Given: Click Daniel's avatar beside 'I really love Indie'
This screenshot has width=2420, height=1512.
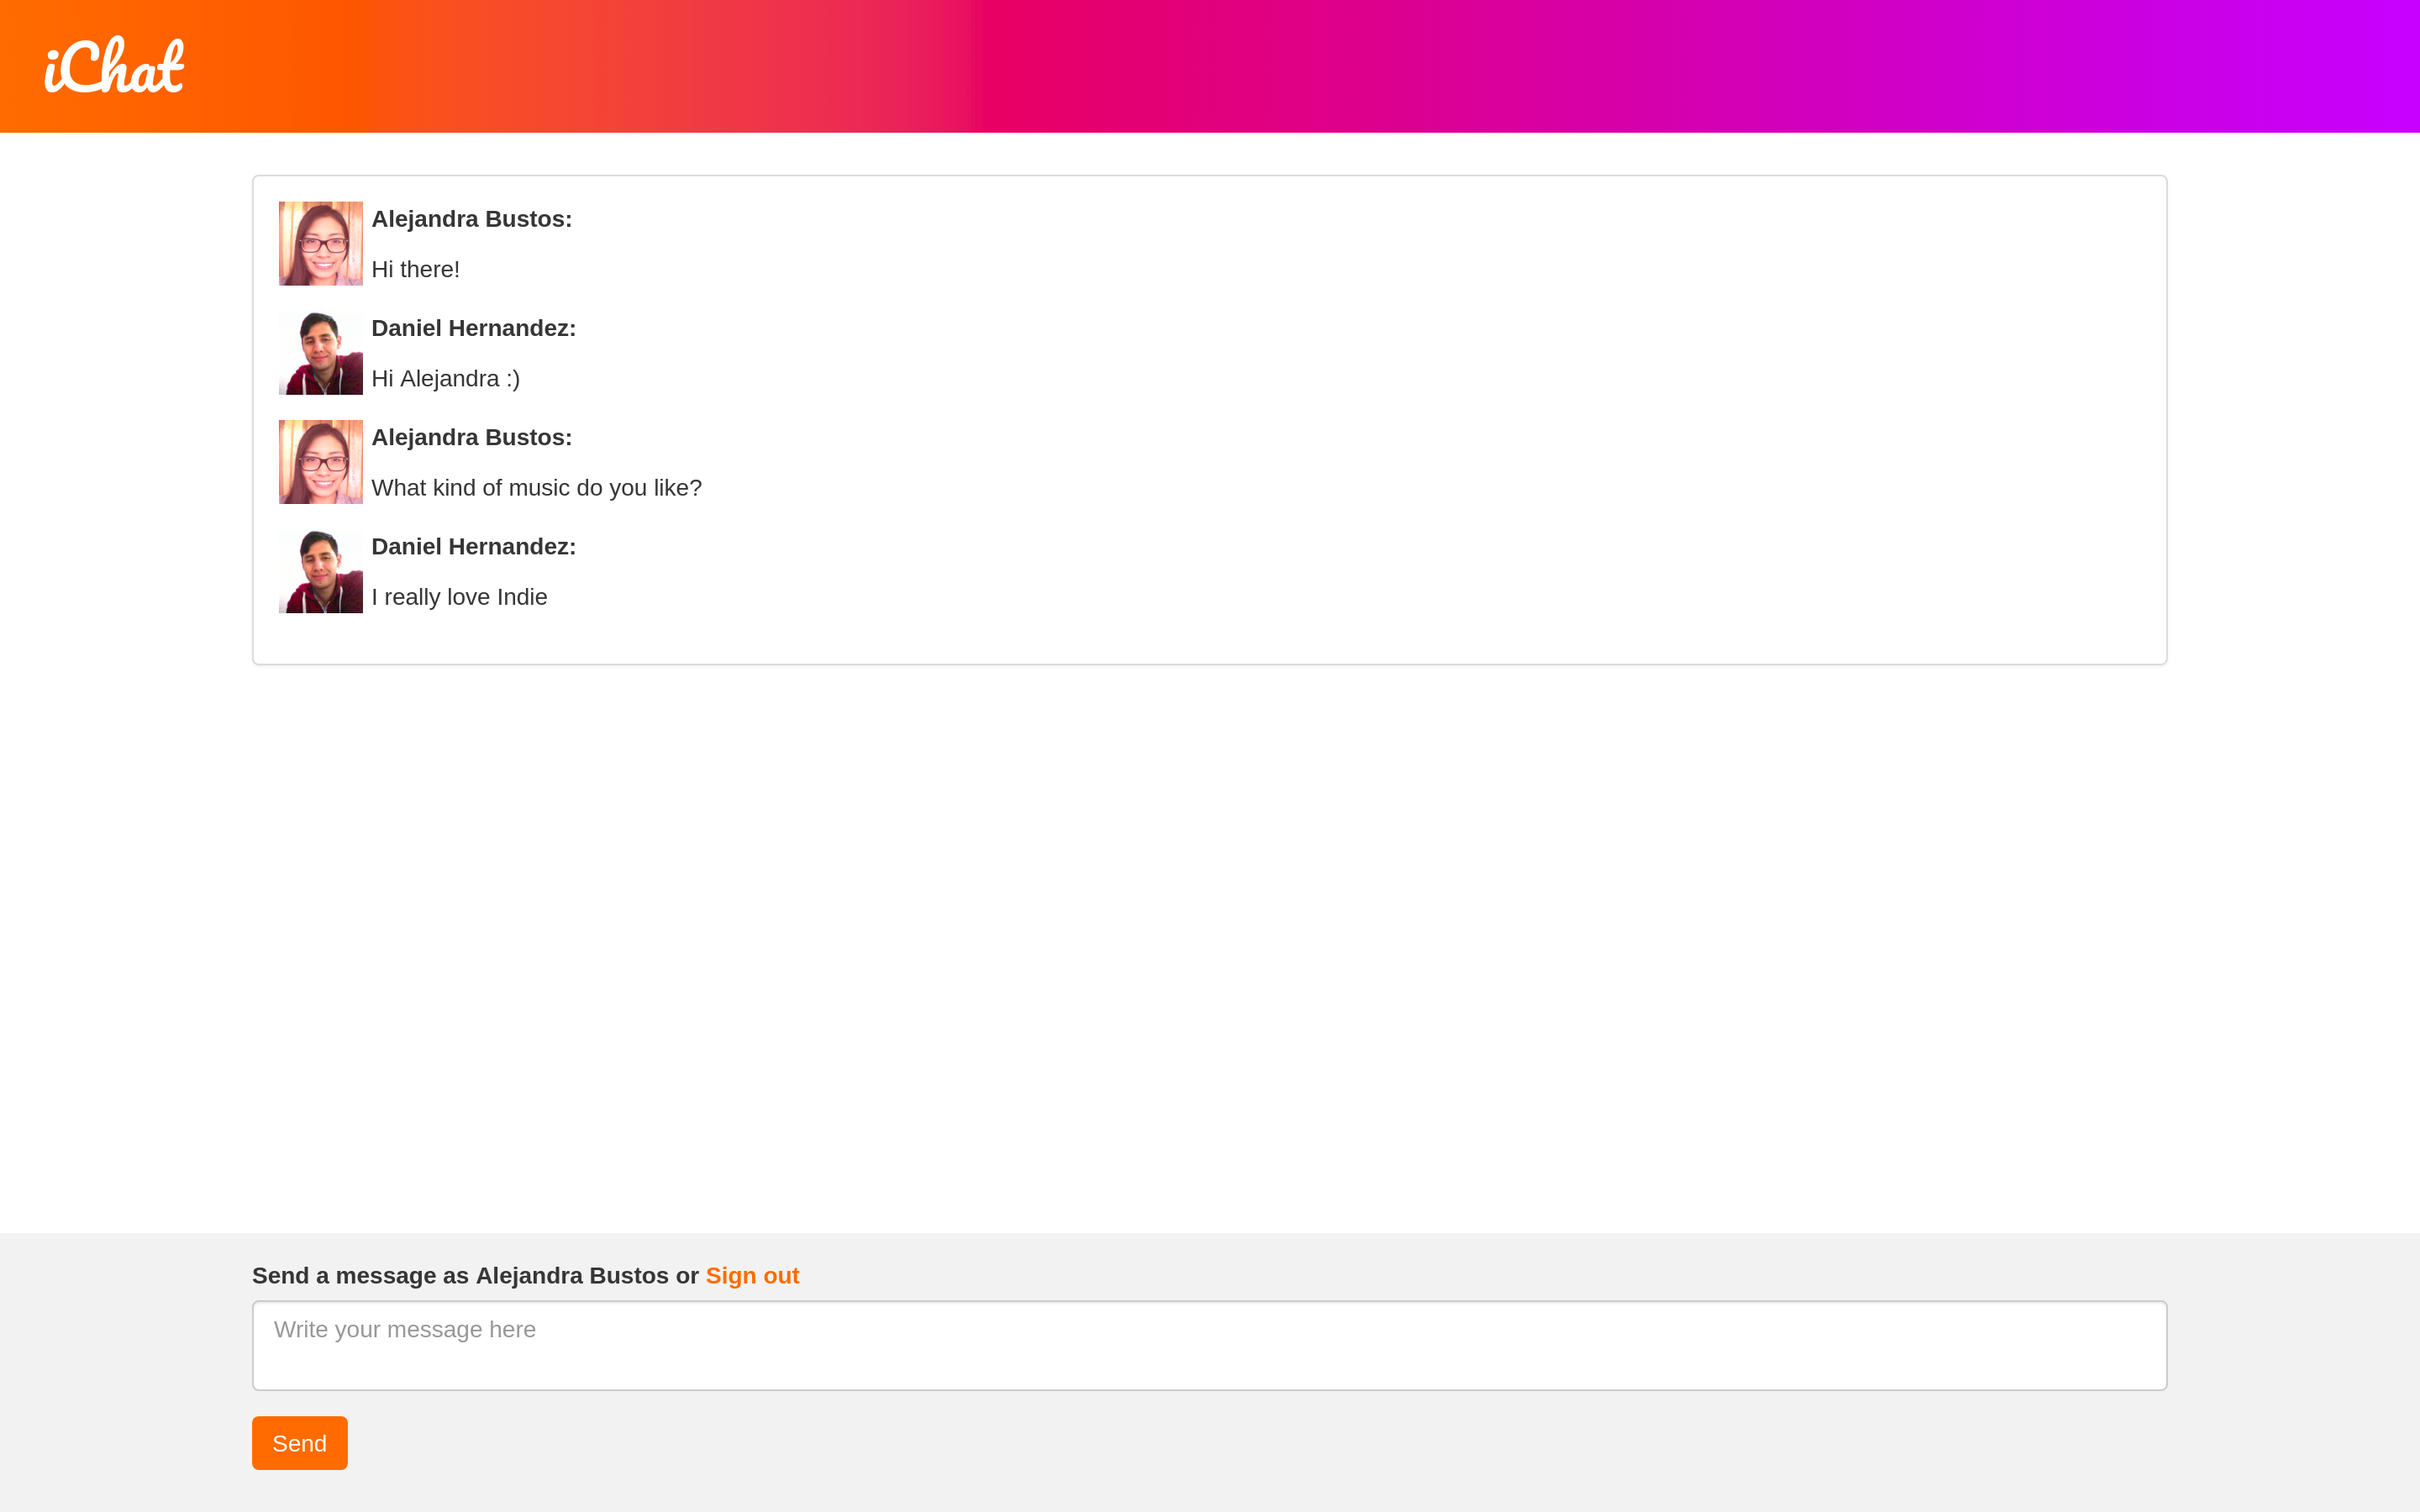Looking at the screenshot, I should click(320, 571).
